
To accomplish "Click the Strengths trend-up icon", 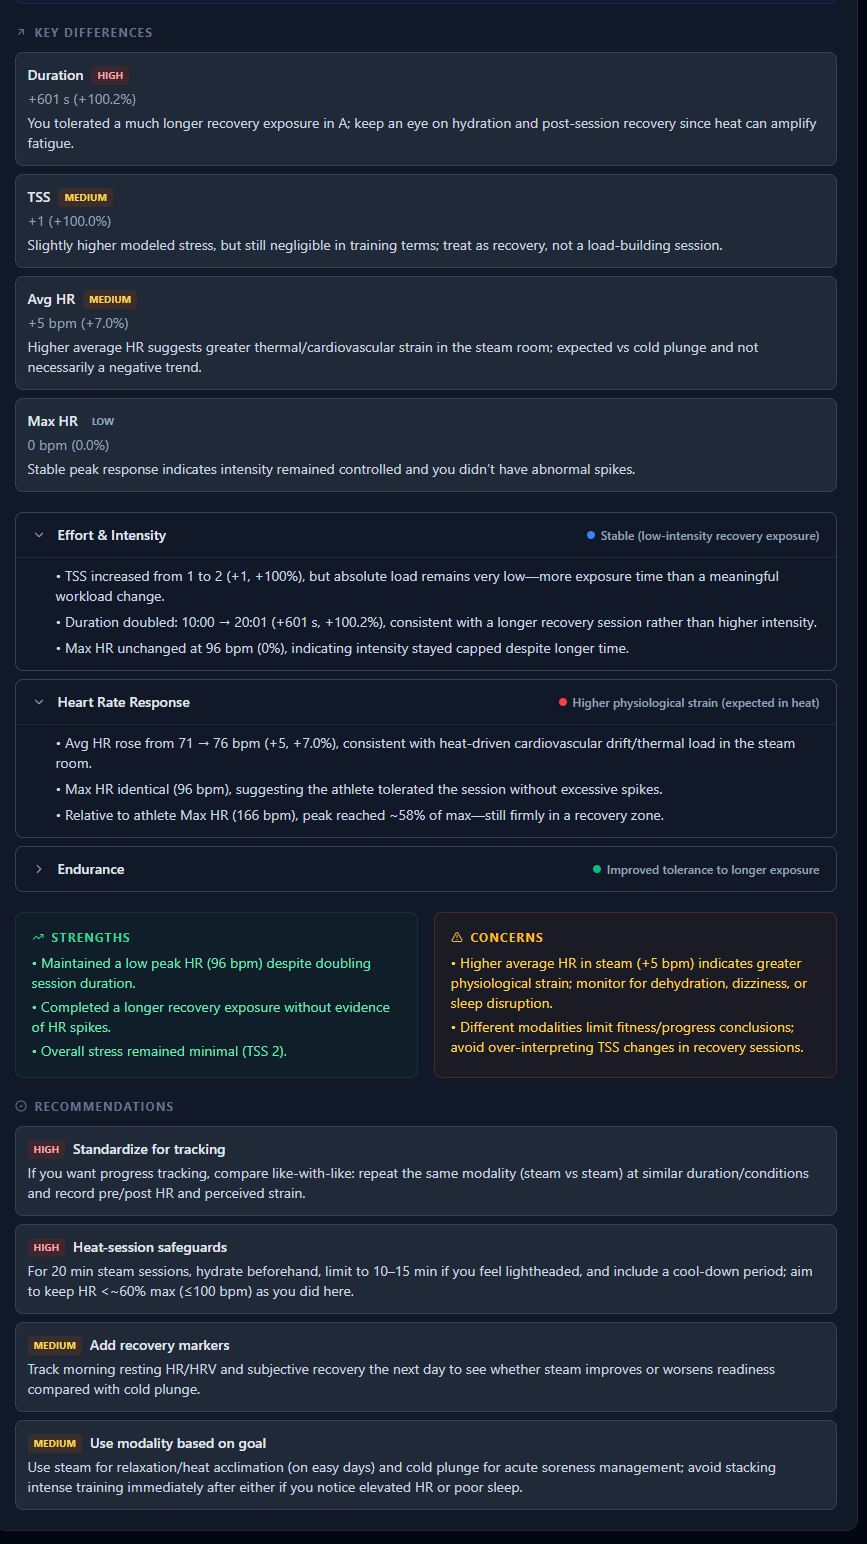I will point(38,937).
